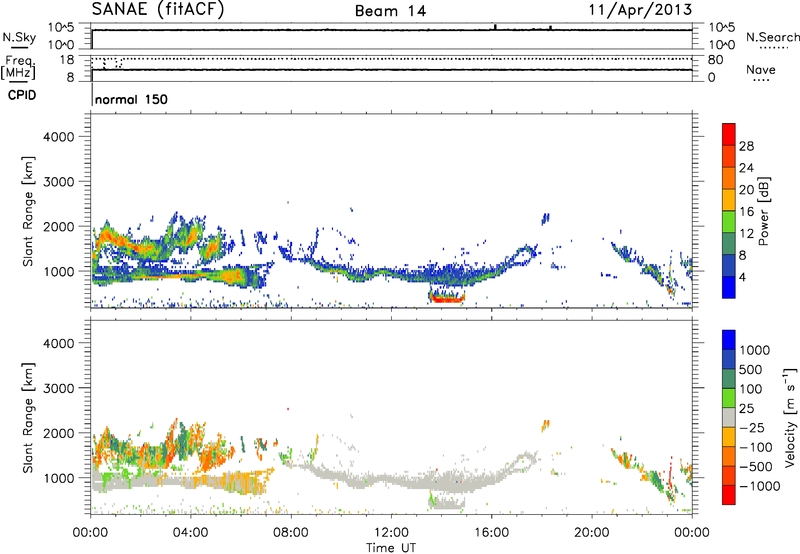Click the 'Freq. [MHz]' label
800x554 pixels.
click(18, 68)
